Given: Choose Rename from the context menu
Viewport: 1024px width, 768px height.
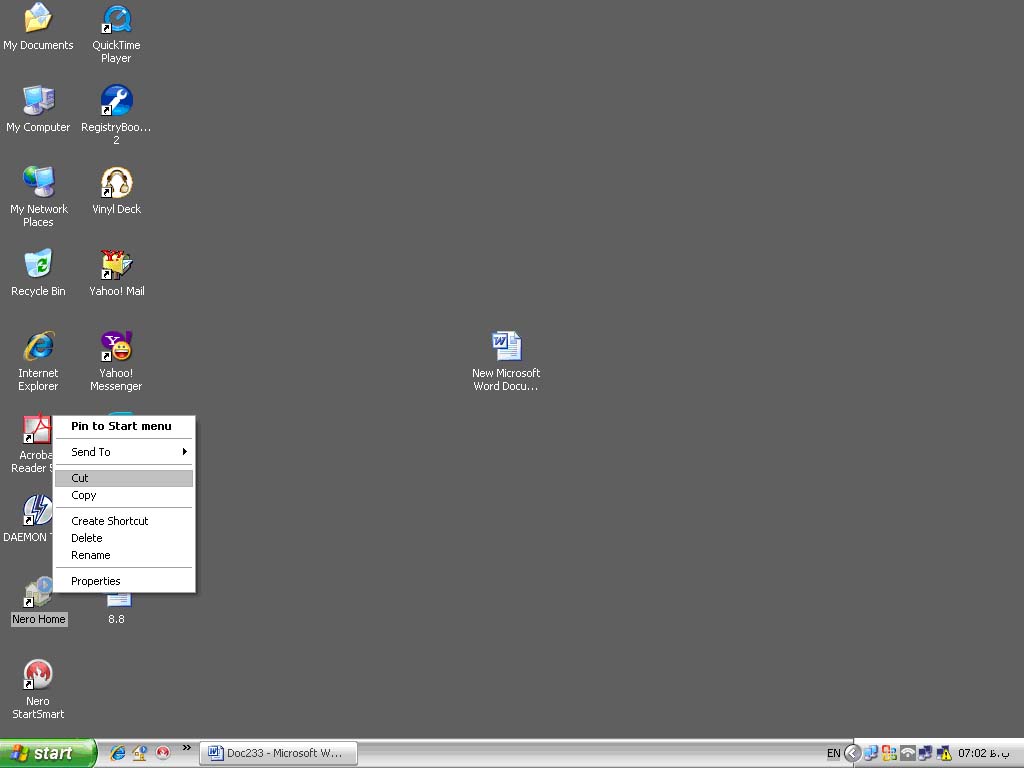Looking at the screenshot, I should click(x=124, y=555).
